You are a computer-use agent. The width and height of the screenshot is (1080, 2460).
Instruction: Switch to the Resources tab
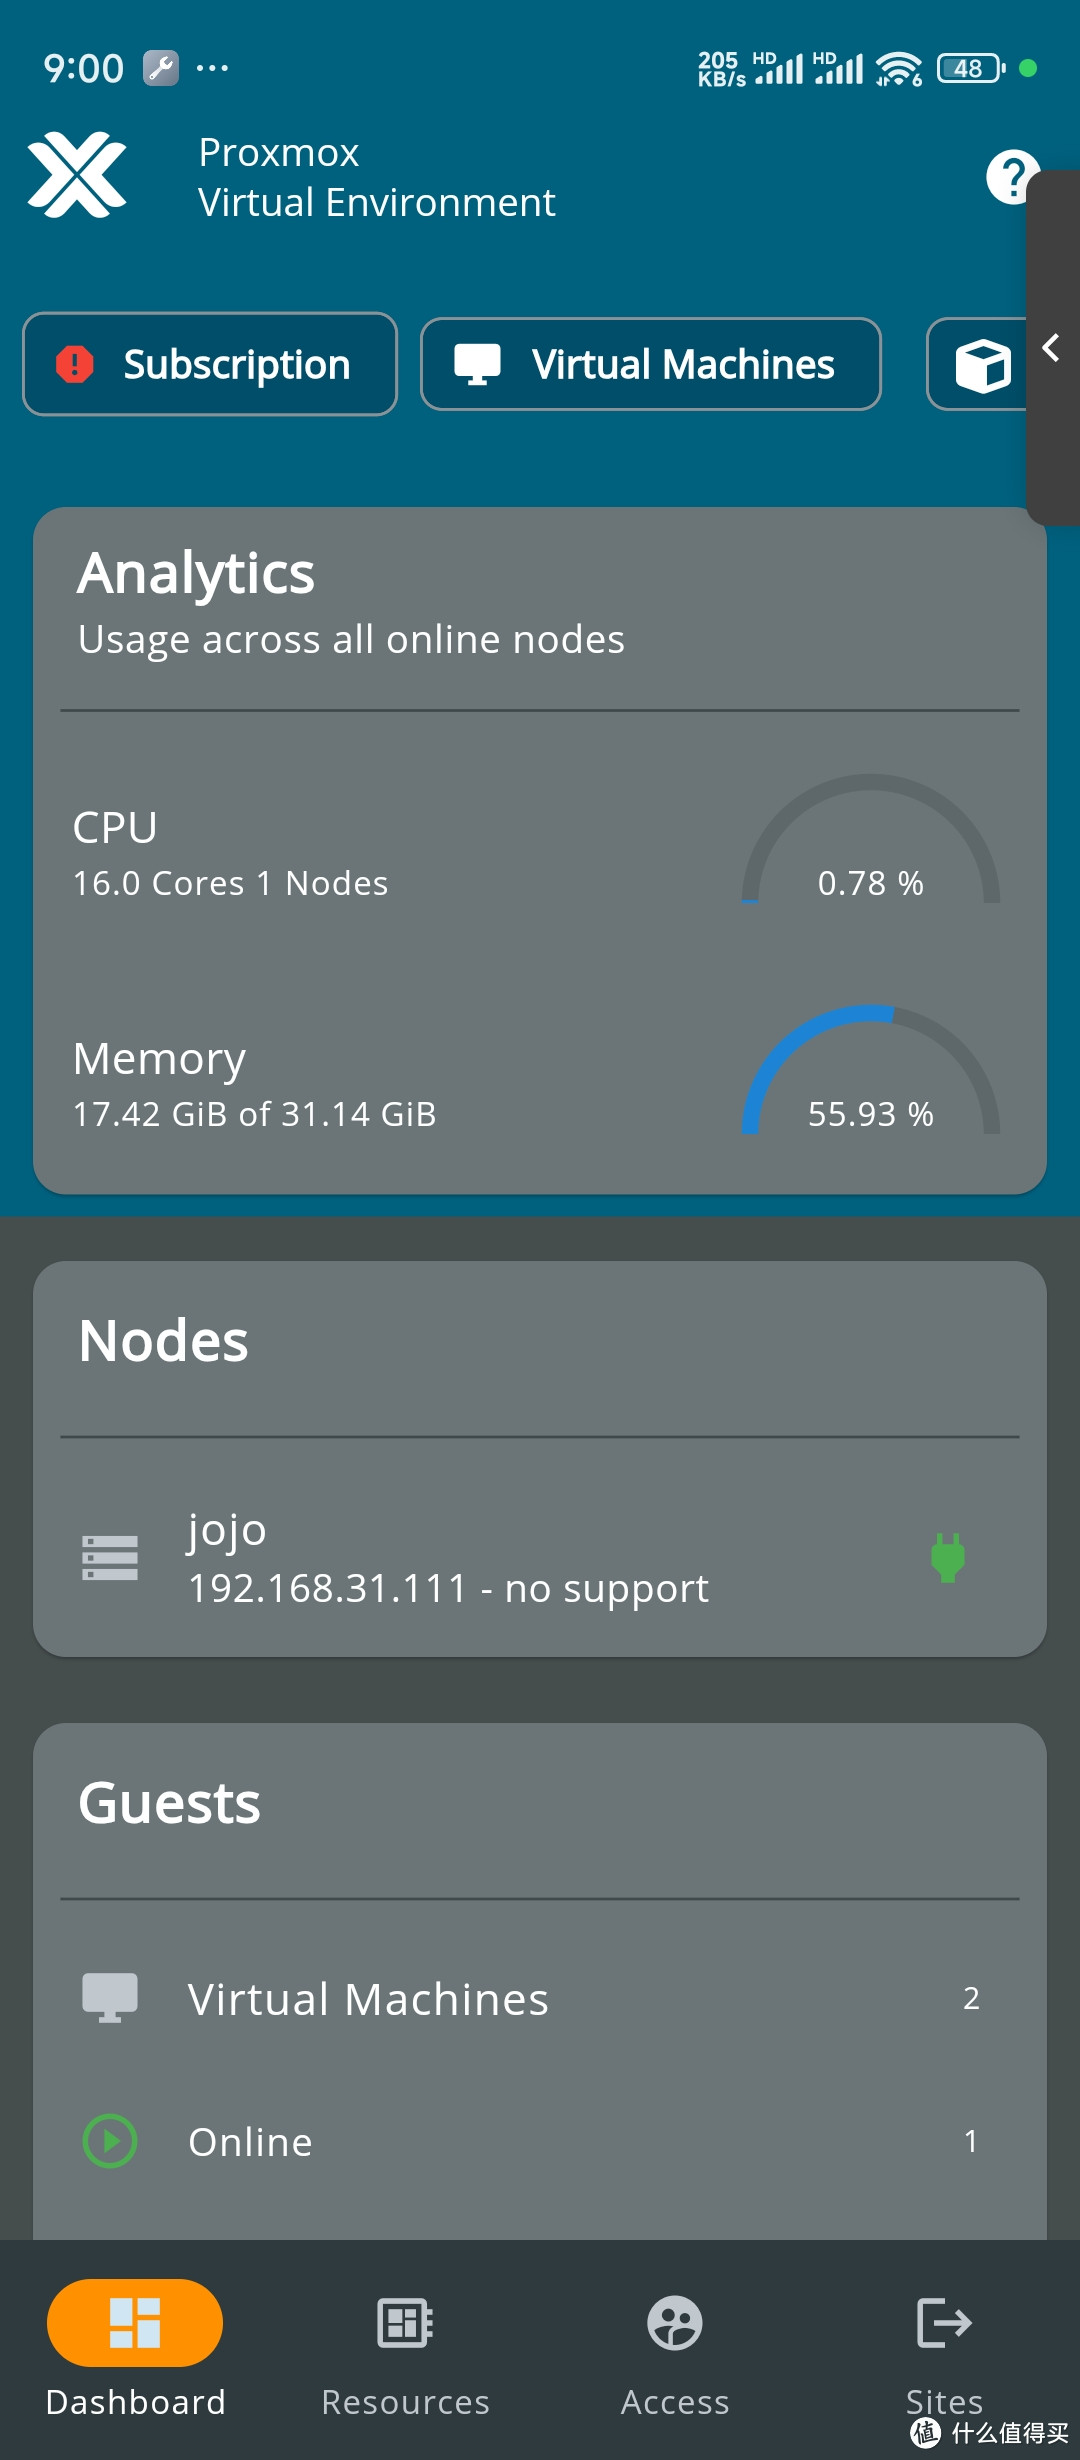pyautogui.click(x=405, y=2346)
